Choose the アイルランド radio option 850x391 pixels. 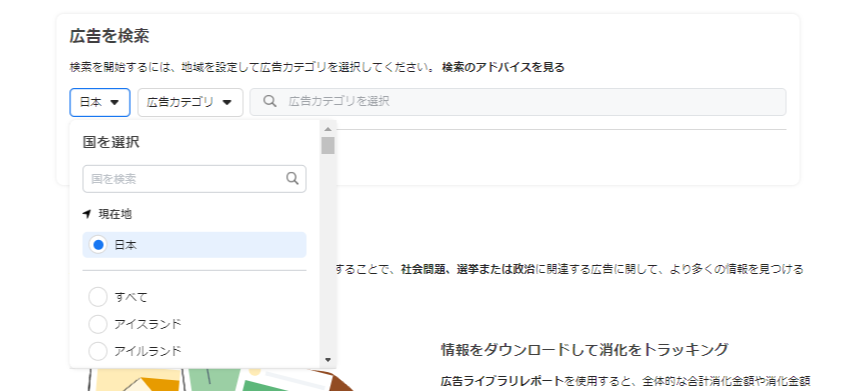(98, 351)
